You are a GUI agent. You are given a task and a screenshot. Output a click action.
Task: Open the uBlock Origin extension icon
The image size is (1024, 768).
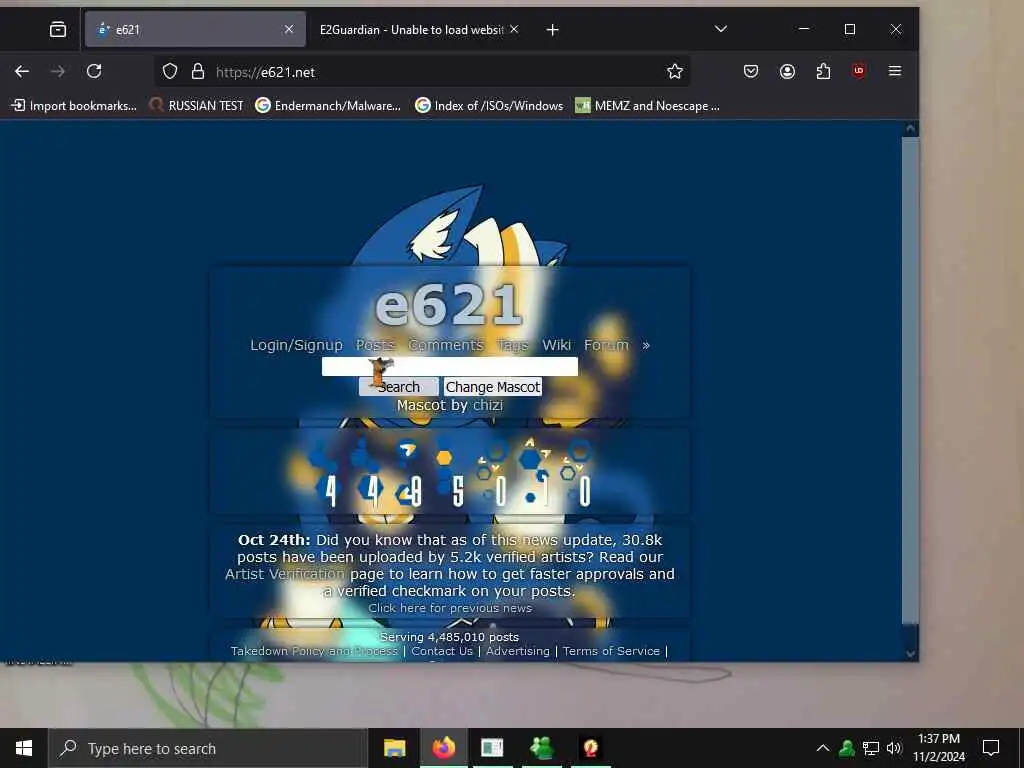tap(859, 71)
